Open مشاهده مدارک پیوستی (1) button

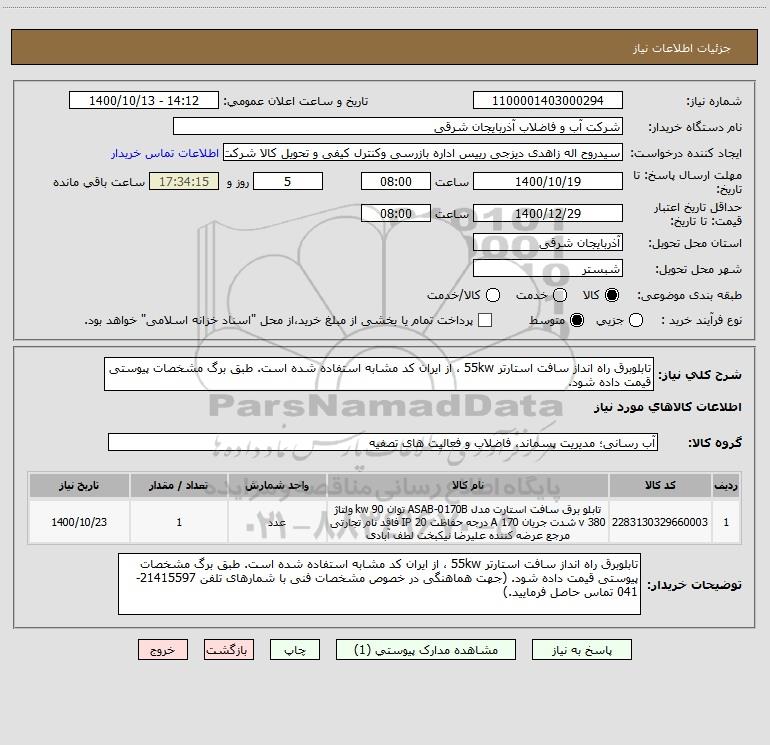coord(426,650)
